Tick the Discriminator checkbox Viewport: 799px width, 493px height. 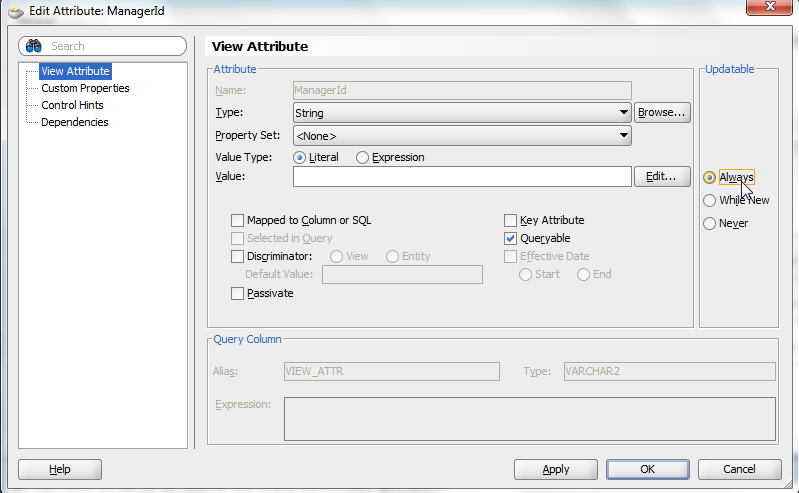click(x=237, y=256)
